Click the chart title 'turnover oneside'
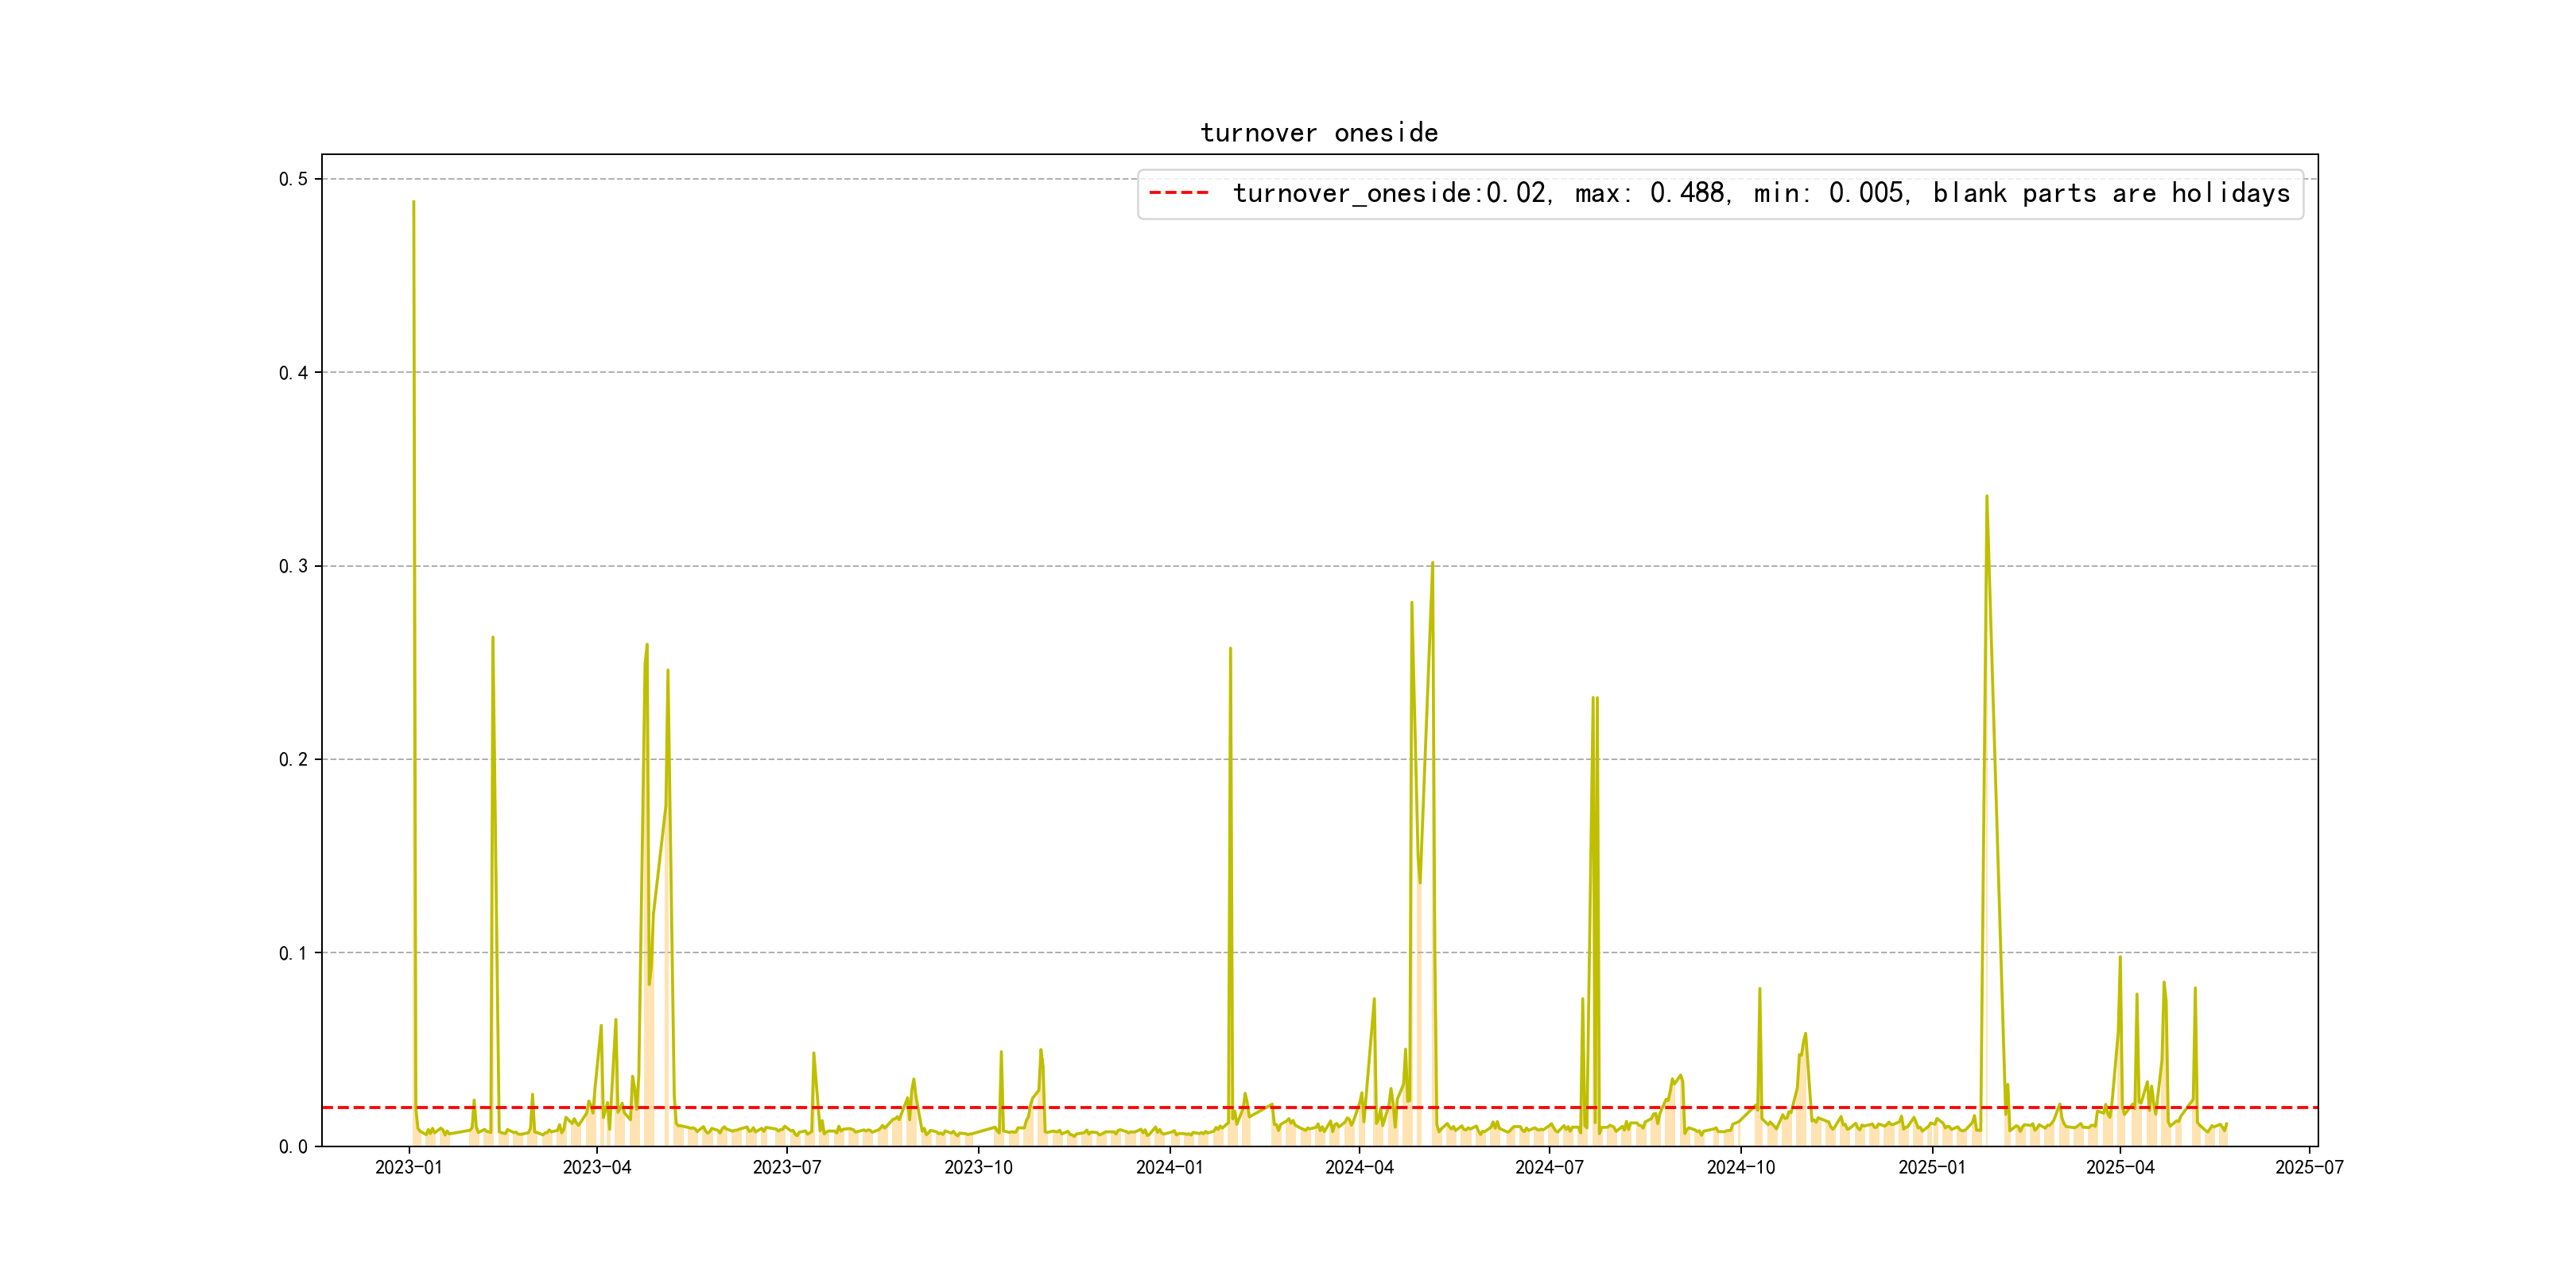The image size is (2576, 1288). point(1318,133)
